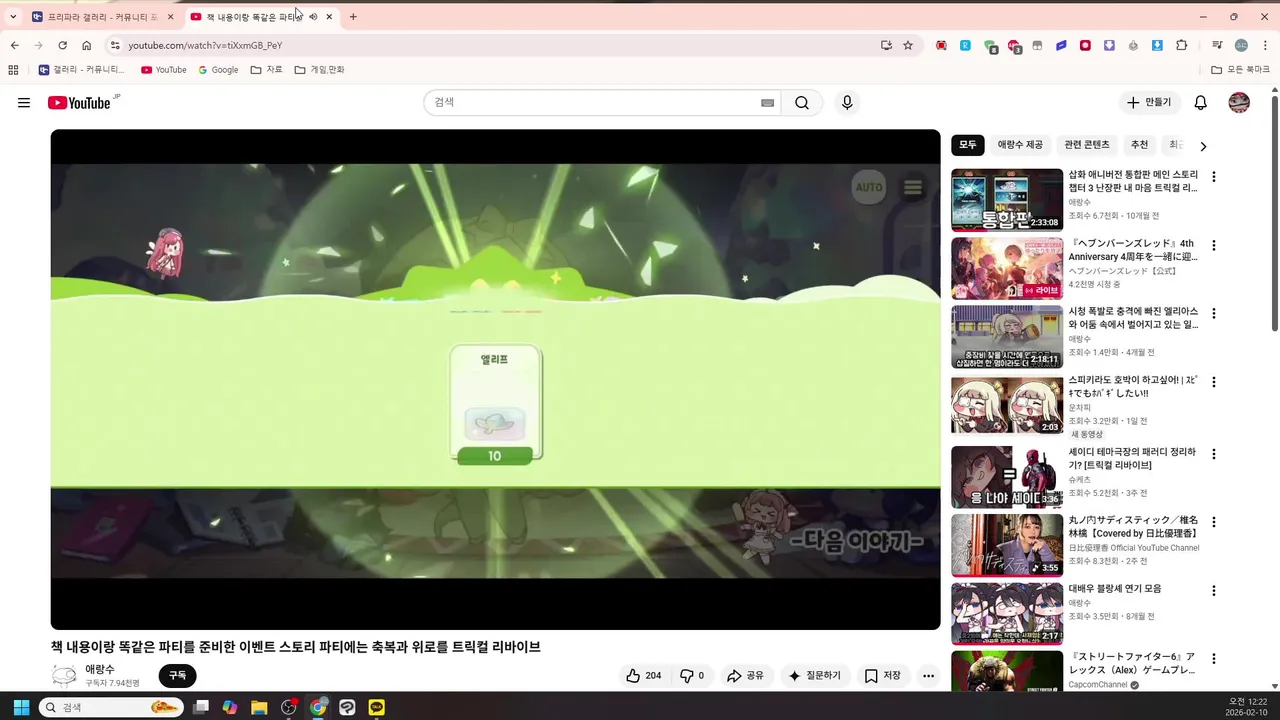1280x720 pixels.
Task: Open KakaoTalk from the taskbar
Action: (x=376, y=707)
